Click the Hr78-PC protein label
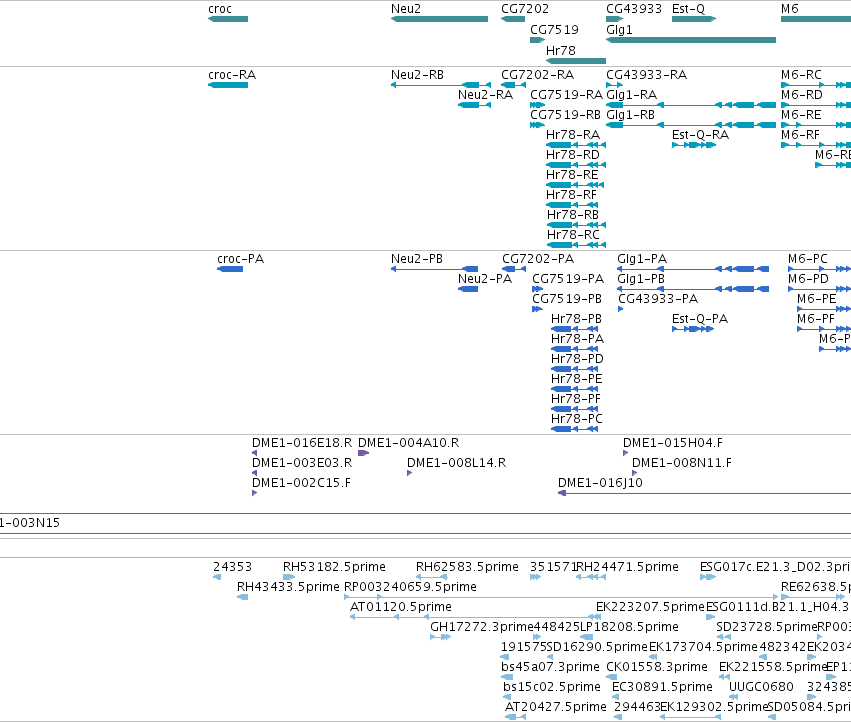The width and height of the screenshot is (851, 722). click(576, 419)
